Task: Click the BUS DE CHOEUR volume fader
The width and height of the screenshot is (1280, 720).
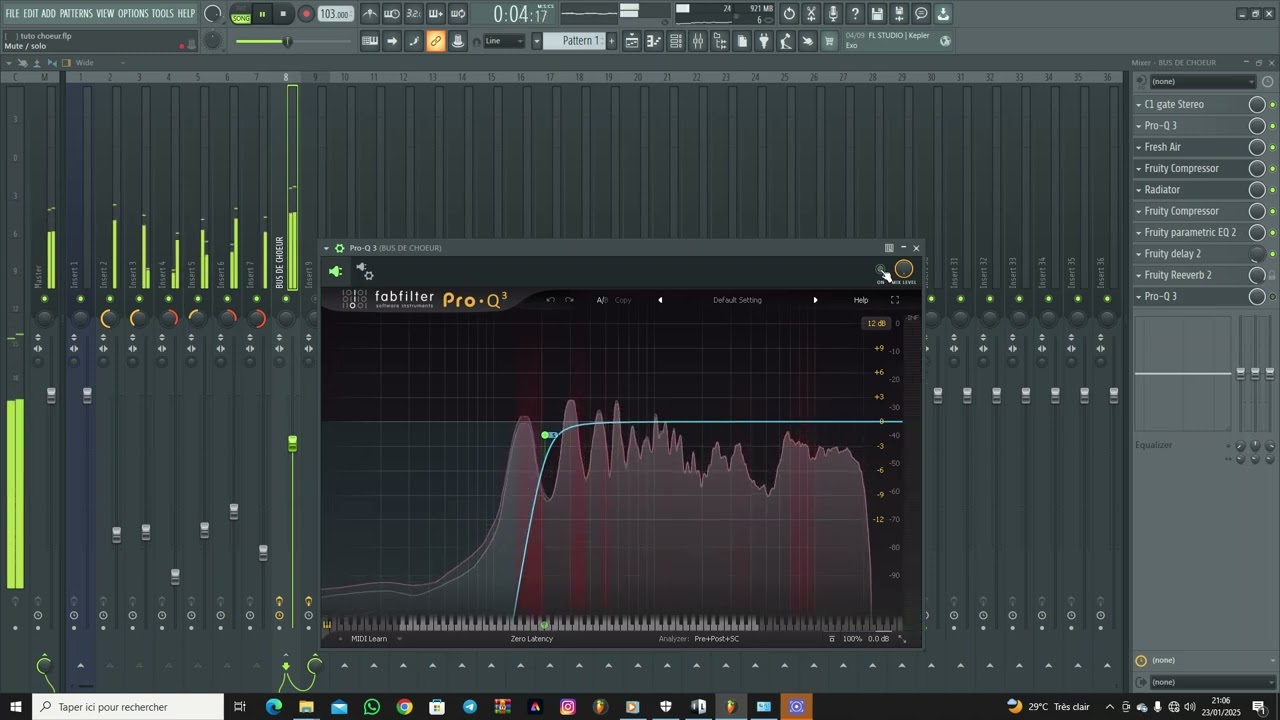Action: [292, 443]
